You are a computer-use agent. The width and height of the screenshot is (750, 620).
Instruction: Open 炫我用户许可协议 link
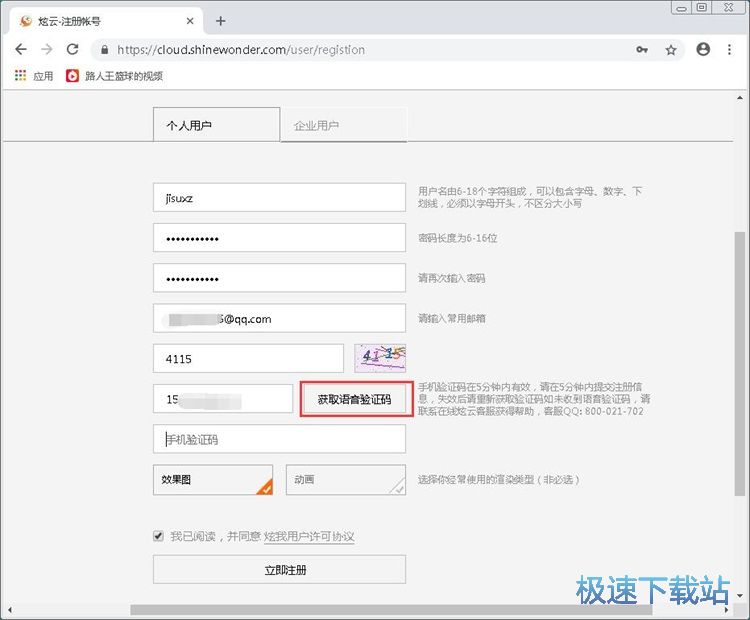[309, 536]
